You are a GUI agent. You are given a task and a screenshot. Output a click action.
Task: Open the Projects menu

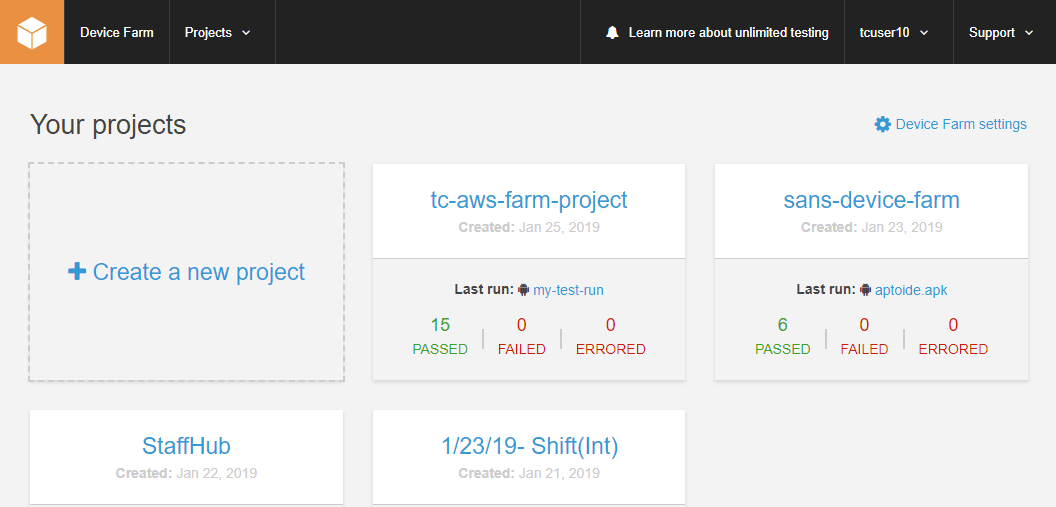point(218,32)
